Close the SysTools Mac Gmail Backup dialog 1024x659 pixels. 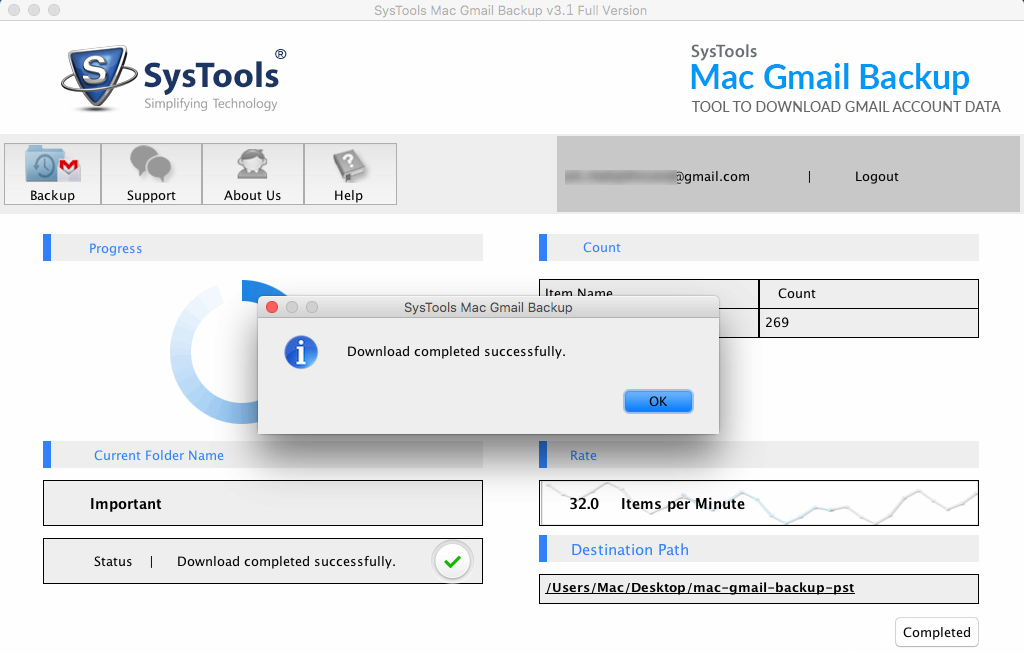click(x=272, y=307)
